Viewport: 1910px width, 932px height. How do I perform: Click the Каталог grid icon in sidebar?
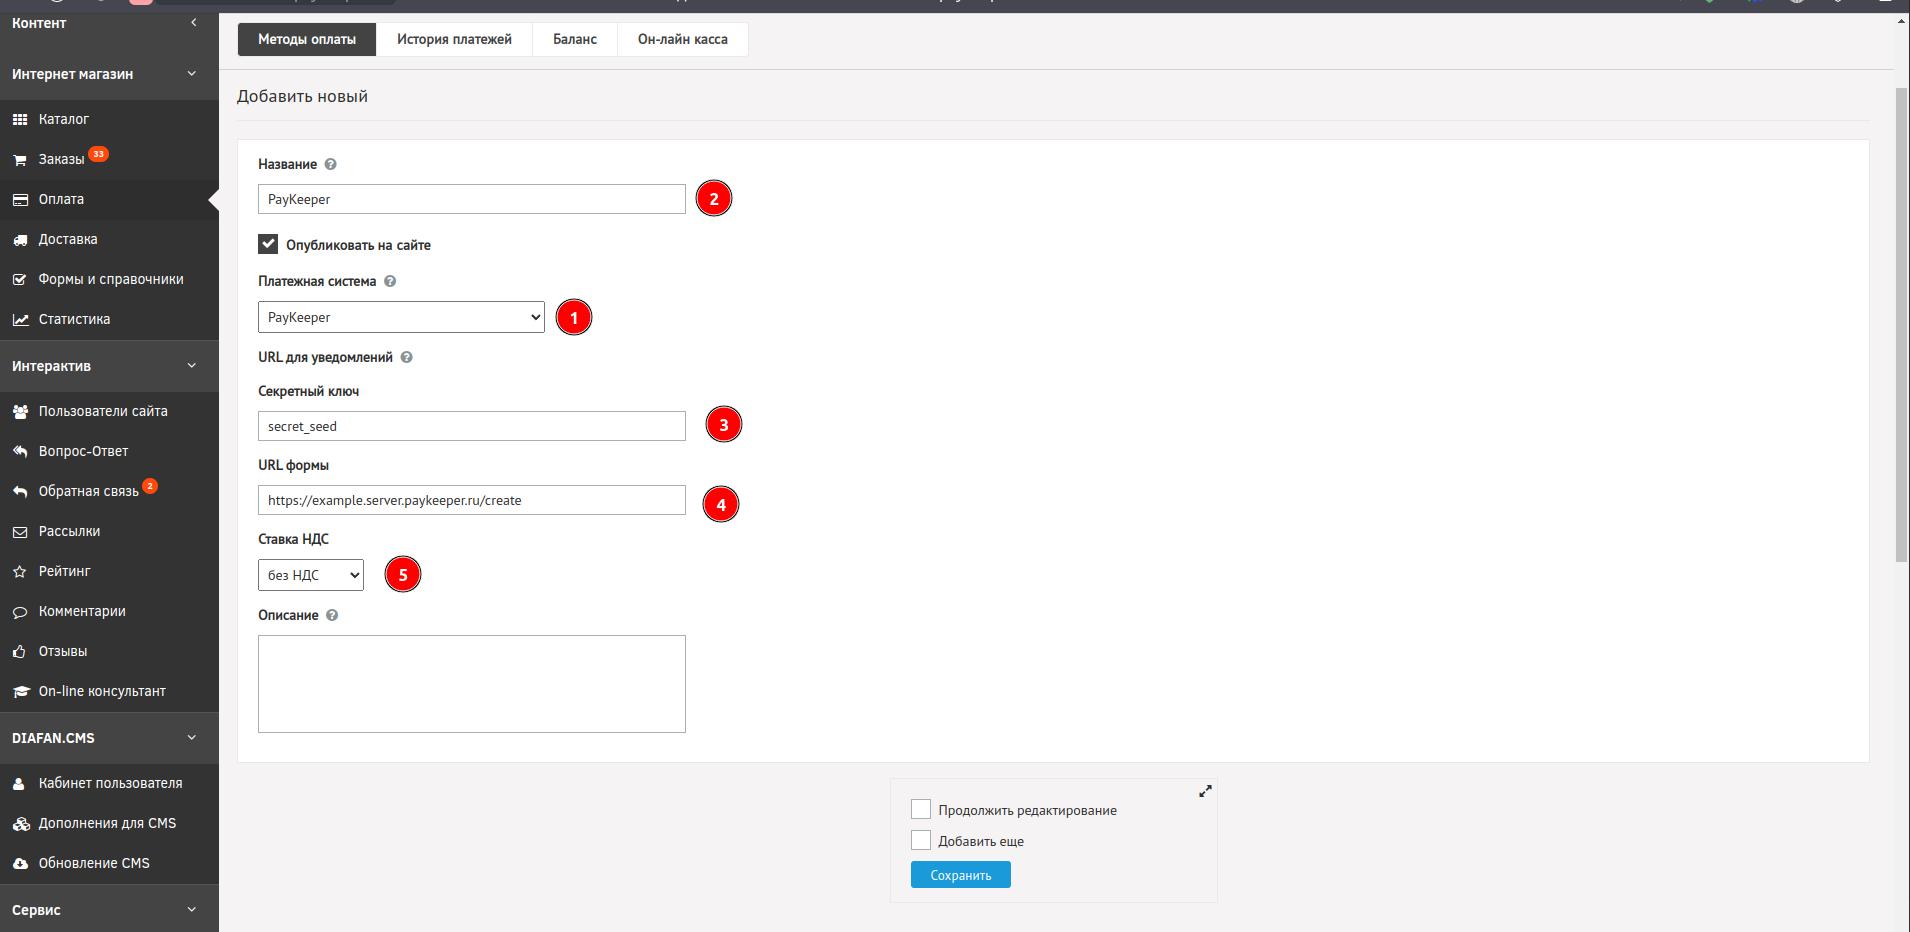(20, 119)
